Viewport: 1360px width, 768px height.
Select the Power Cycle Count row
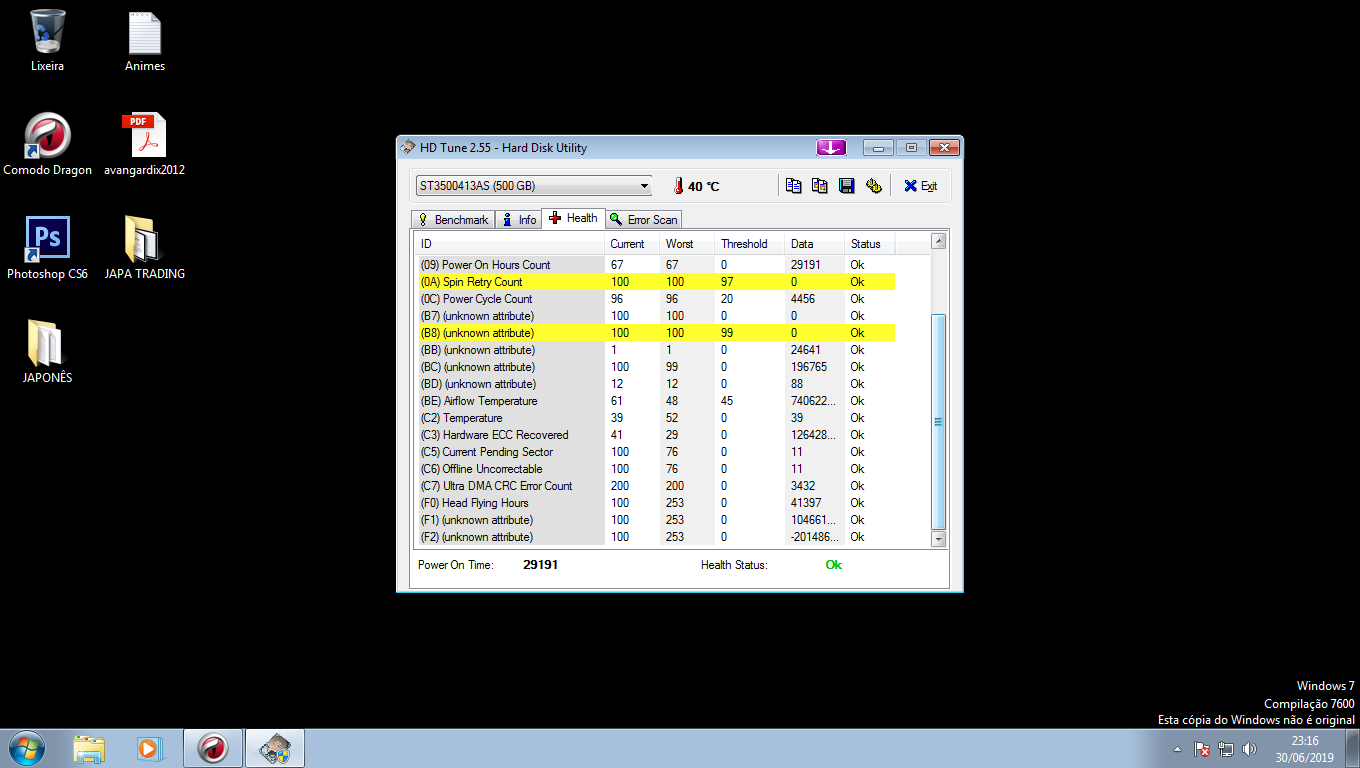point(655,299)
